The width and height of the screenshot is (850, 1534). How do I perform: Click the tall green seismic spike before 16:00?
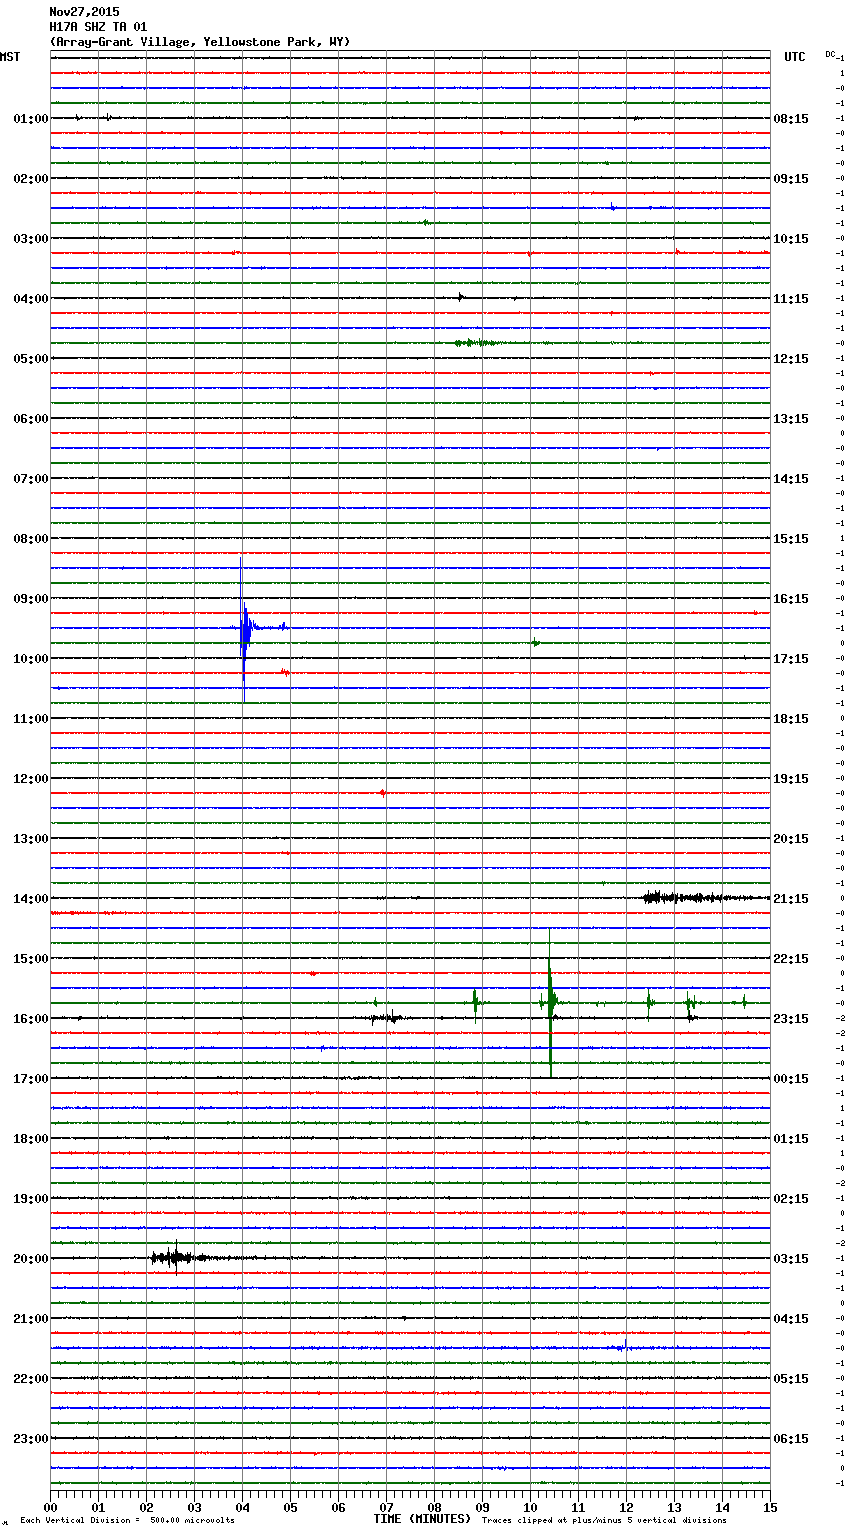coord(550,1002)
